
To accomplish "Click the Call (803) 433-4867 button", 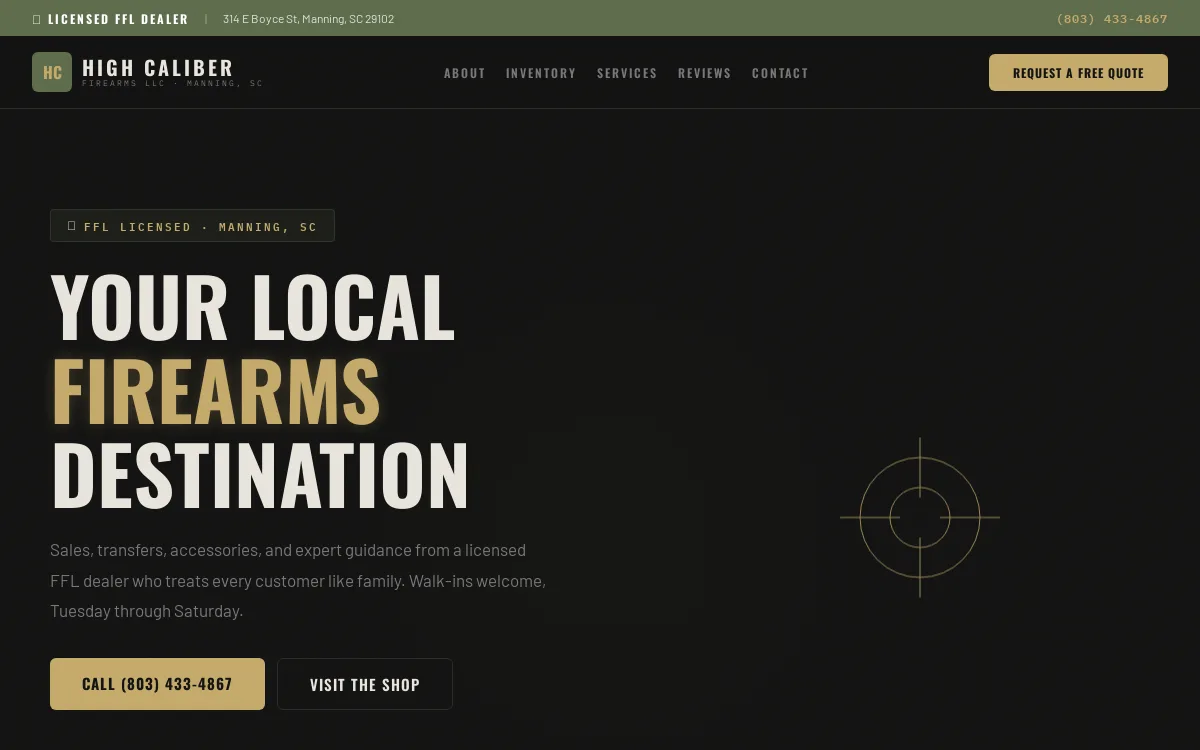I will (157, 684).
